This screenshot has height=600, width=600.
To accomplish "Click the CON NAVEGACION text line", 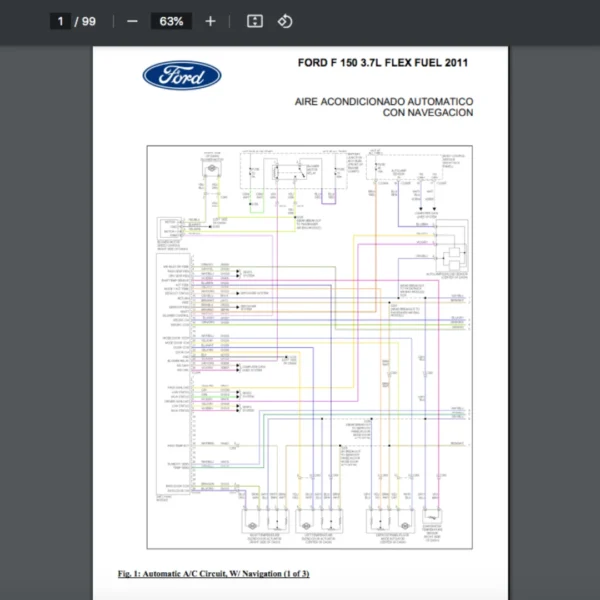I will point(428,112).
